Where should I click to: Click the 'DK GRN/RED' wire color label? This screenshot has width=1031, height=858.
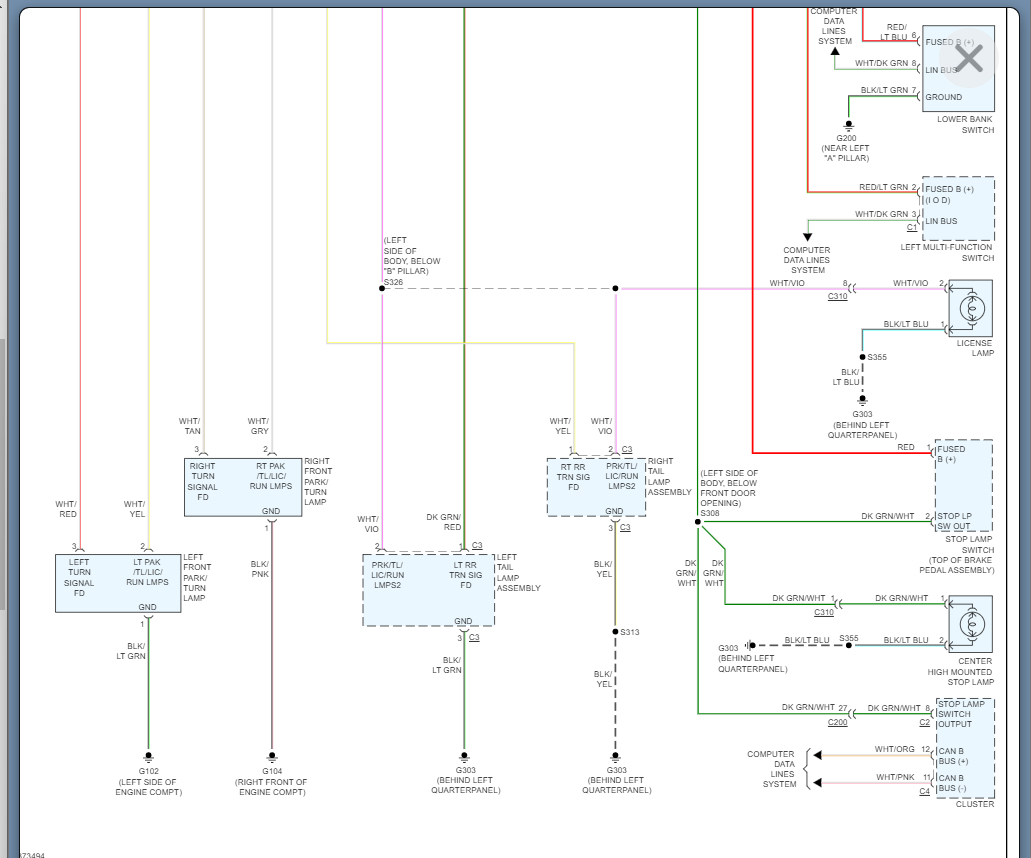444,522
